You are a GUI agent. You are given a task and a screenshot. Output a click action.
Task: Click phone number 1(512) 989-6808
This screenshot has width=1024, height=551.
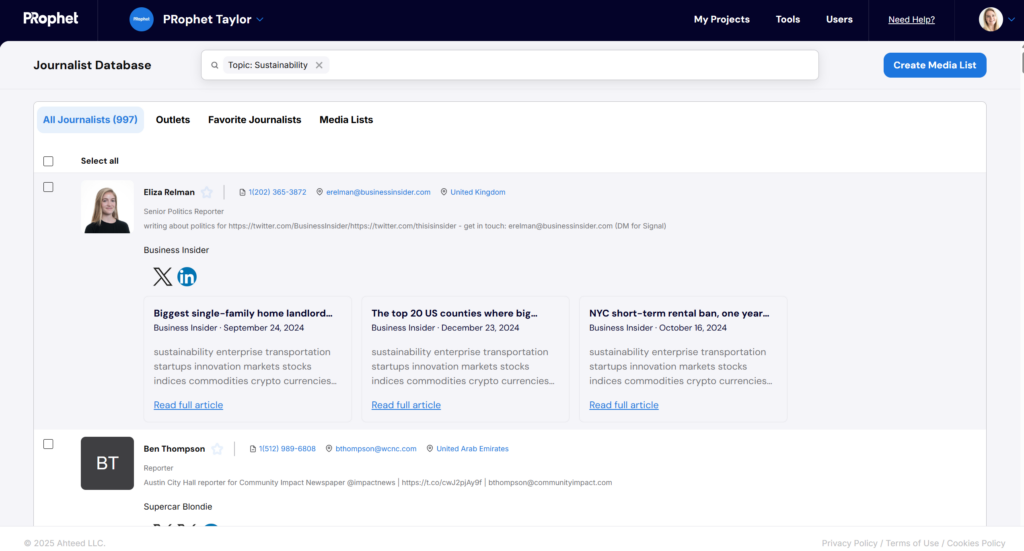pos(287,449)
